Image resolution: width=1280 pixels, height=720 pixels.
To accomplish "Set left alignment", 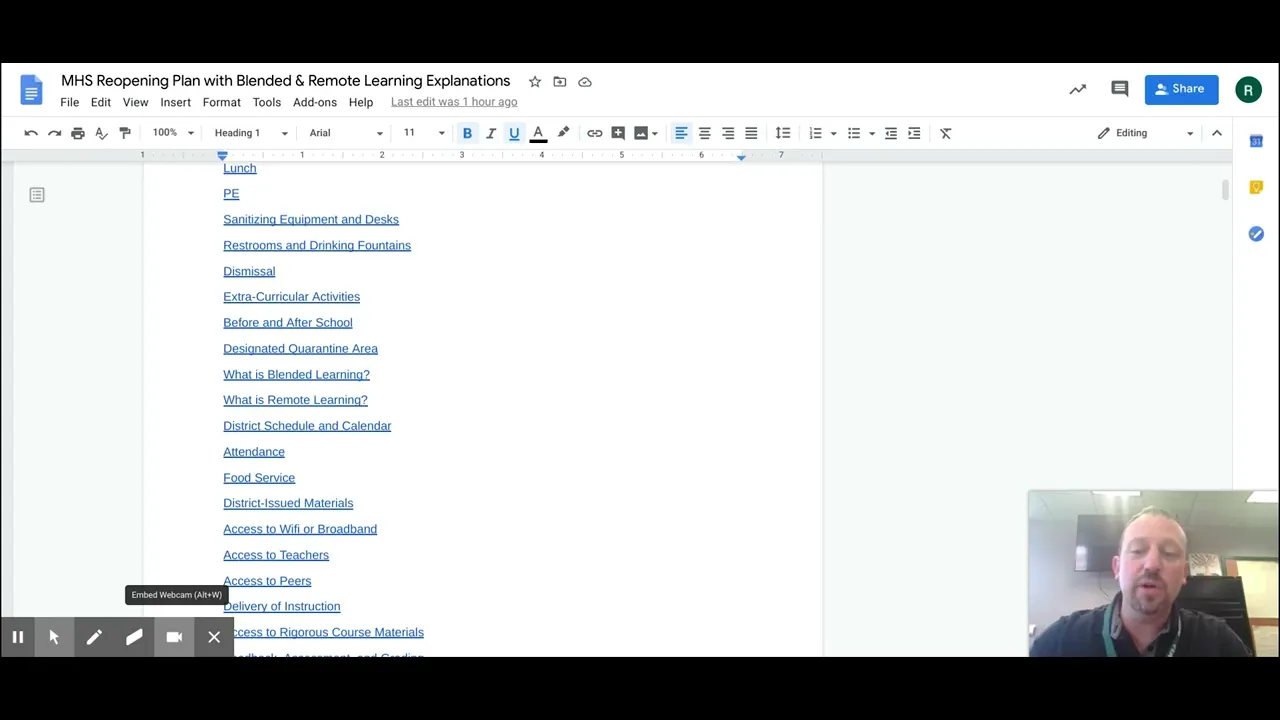I will click(681, 133).
